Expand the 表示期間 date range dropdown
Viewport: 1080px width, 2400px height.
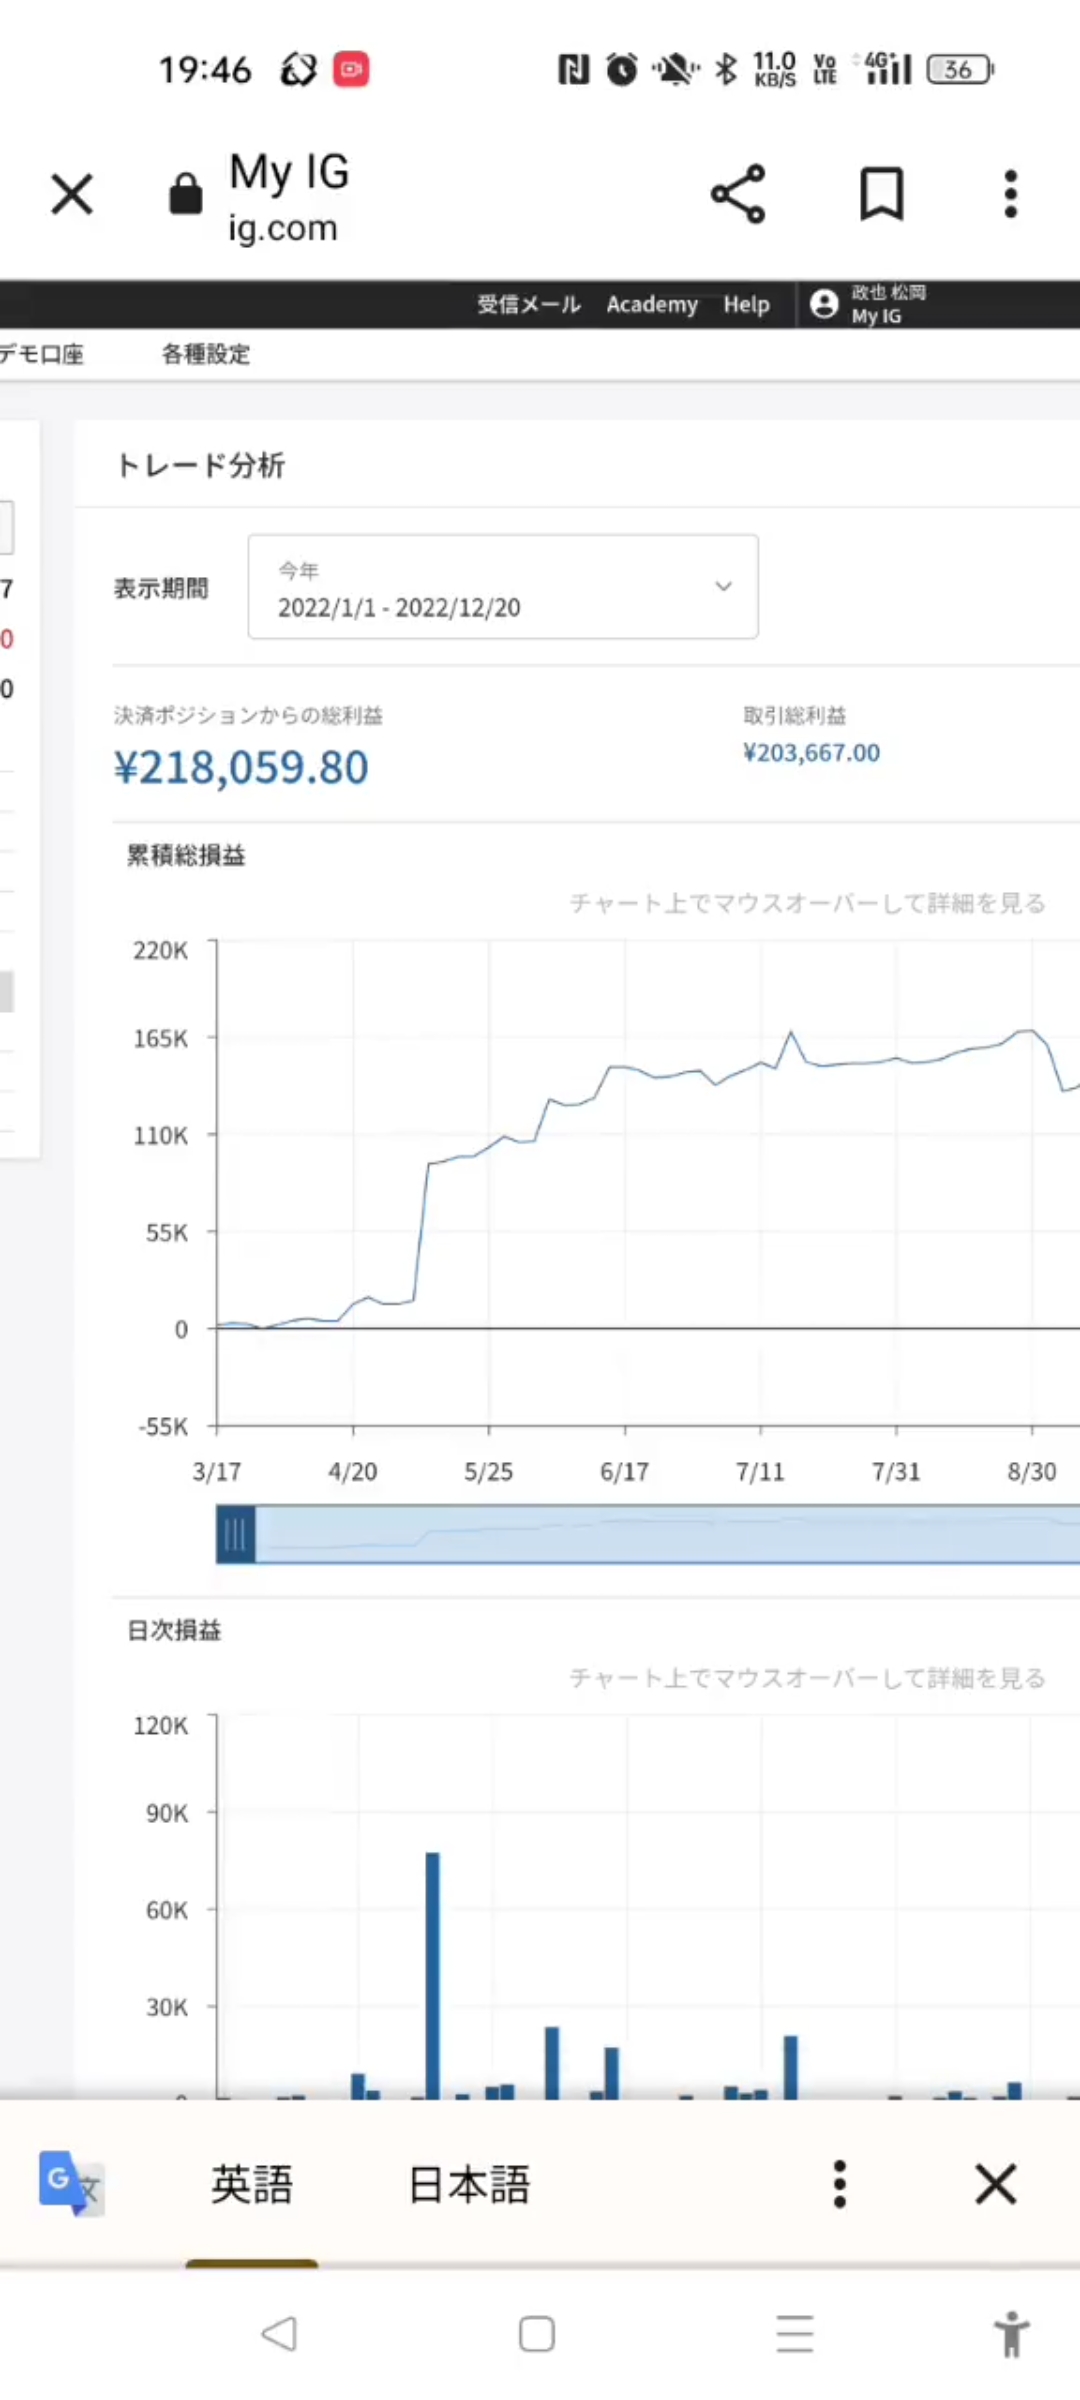tap(502, 587)
